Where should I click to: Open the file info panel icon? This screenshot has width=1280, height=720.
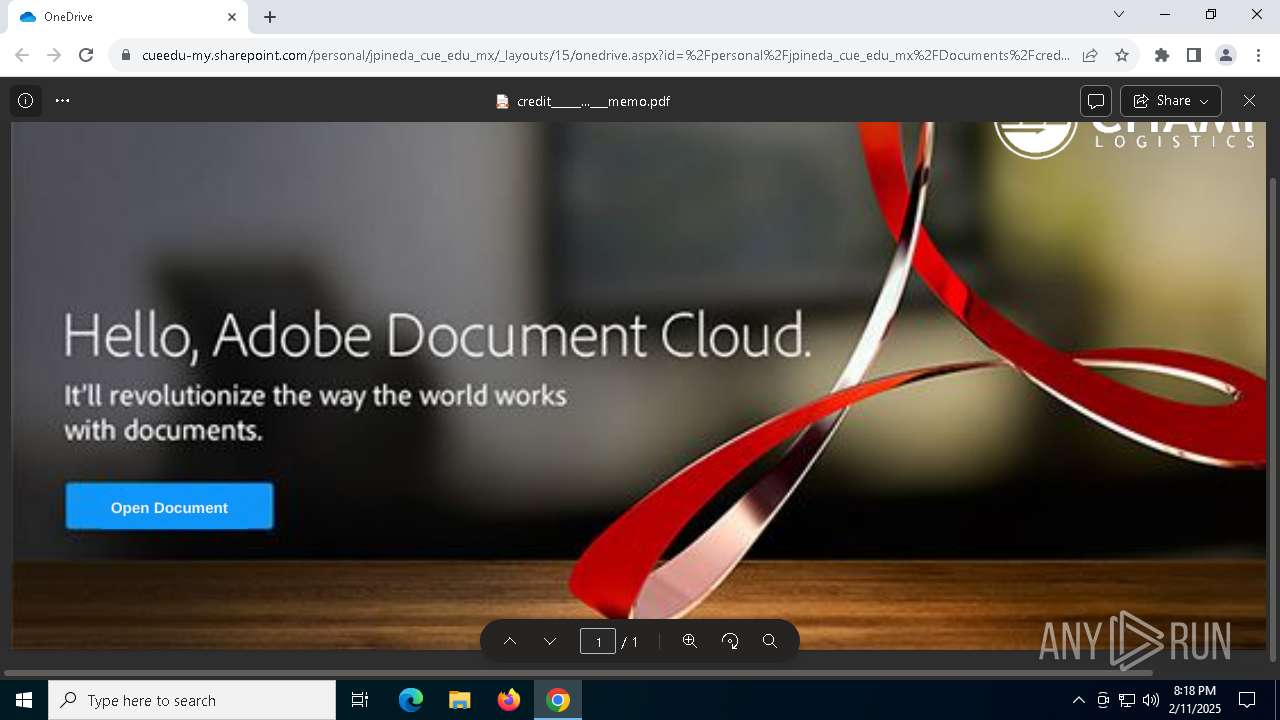pyautogui.click(x=26, y=101)
